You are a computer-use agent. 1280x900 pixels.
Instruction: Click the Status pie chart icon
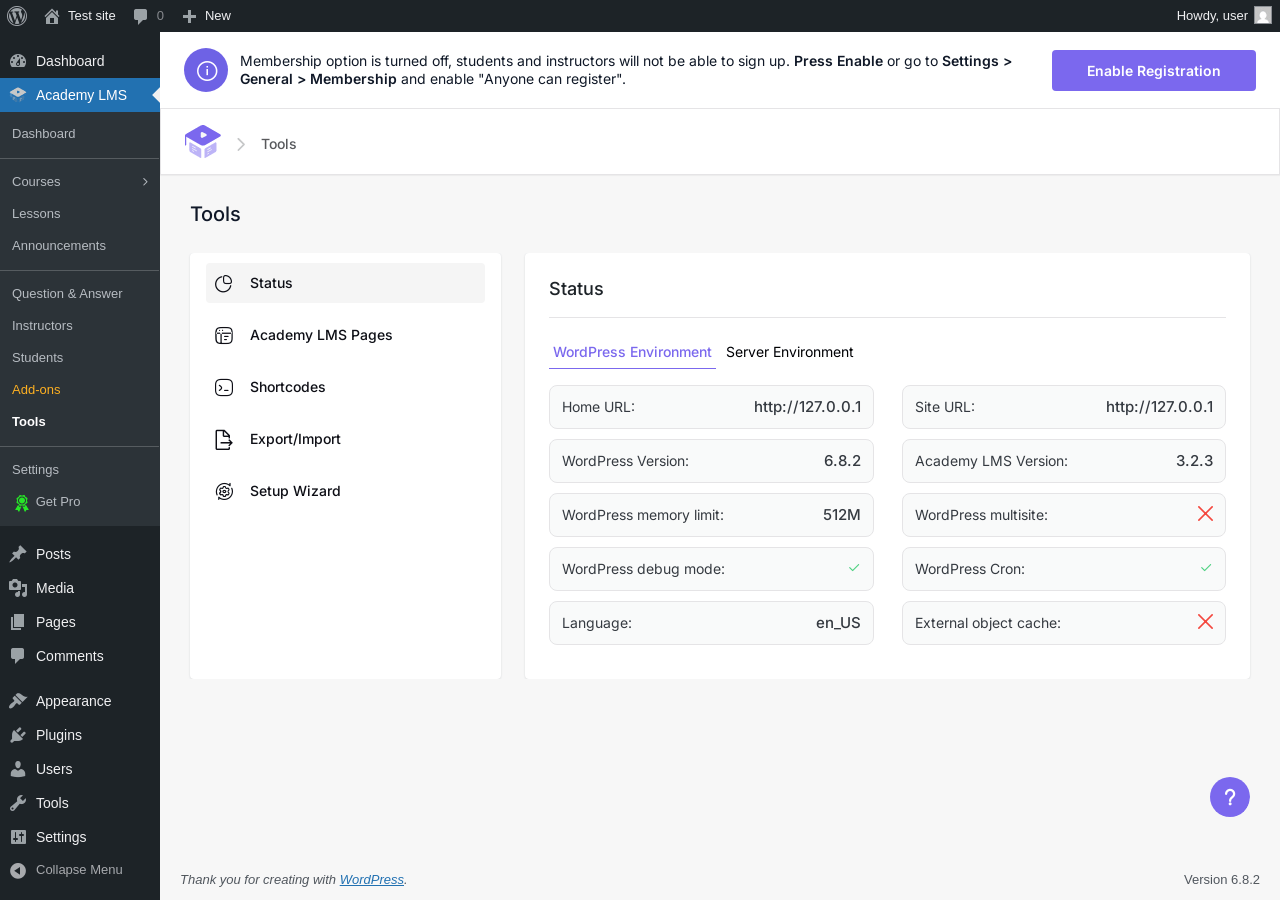point(224,283)
